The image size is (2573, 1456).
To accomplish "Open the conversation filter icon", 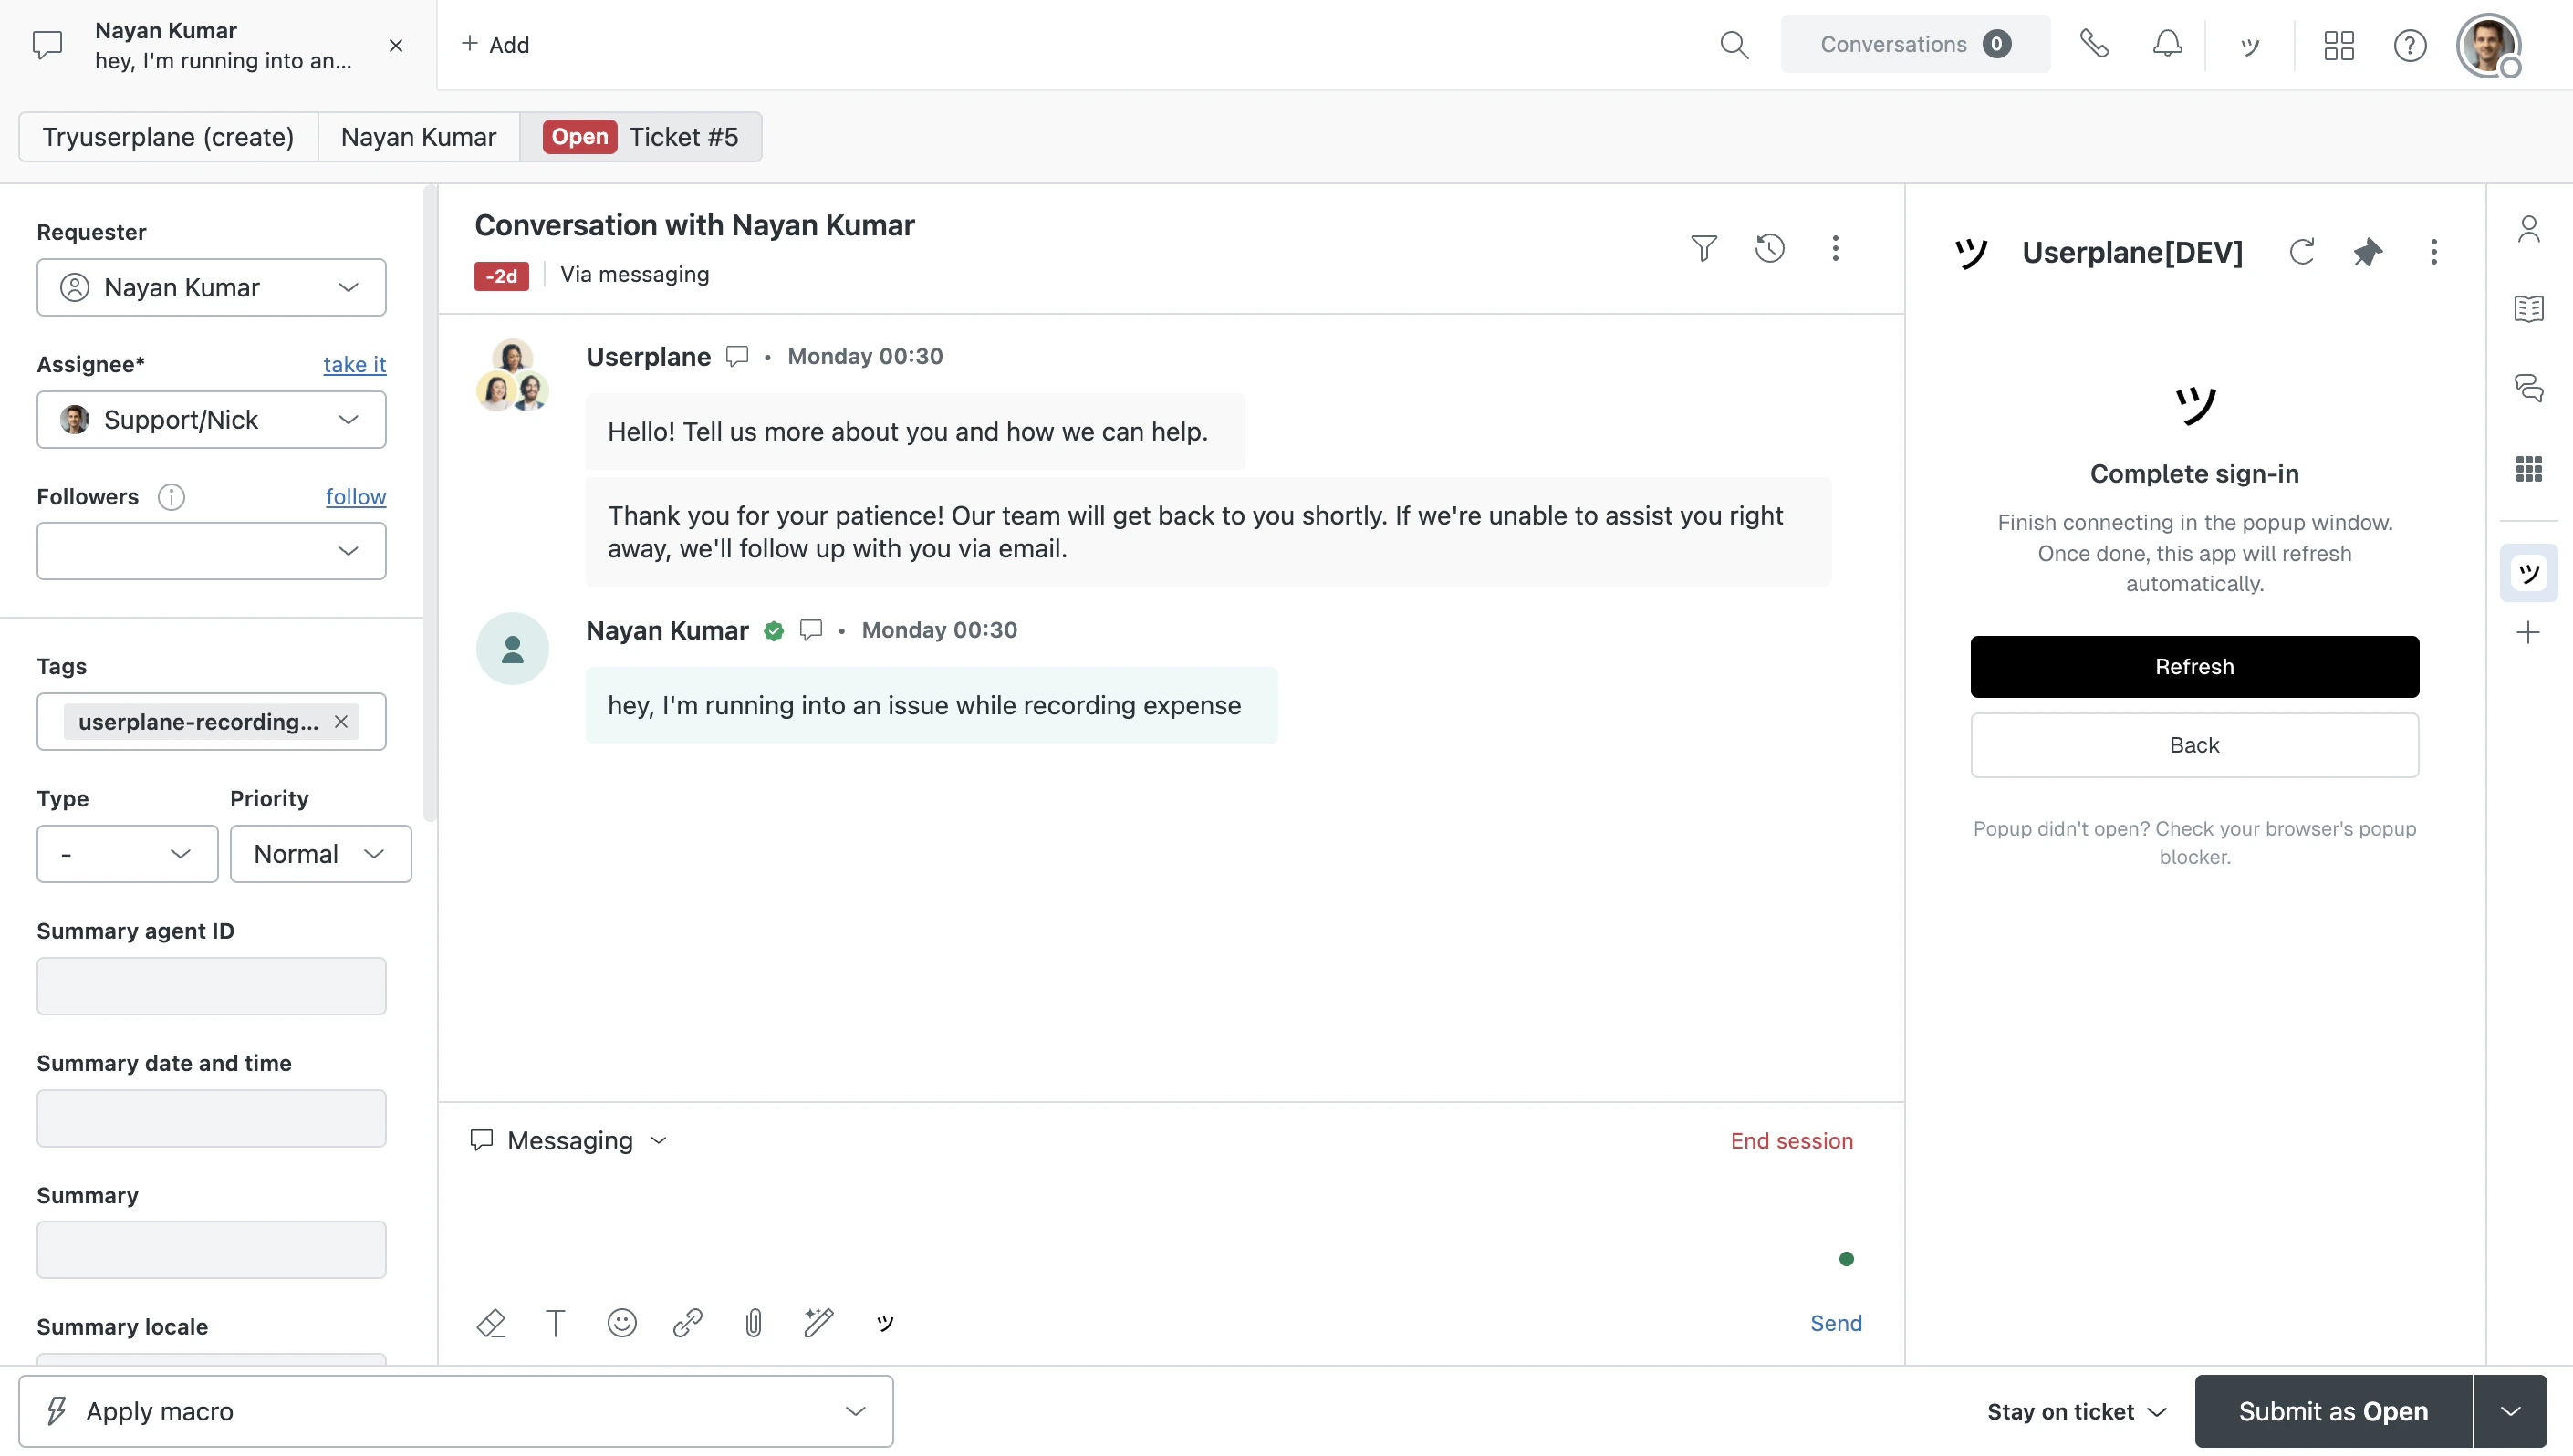I will (x=1704, y=248).
